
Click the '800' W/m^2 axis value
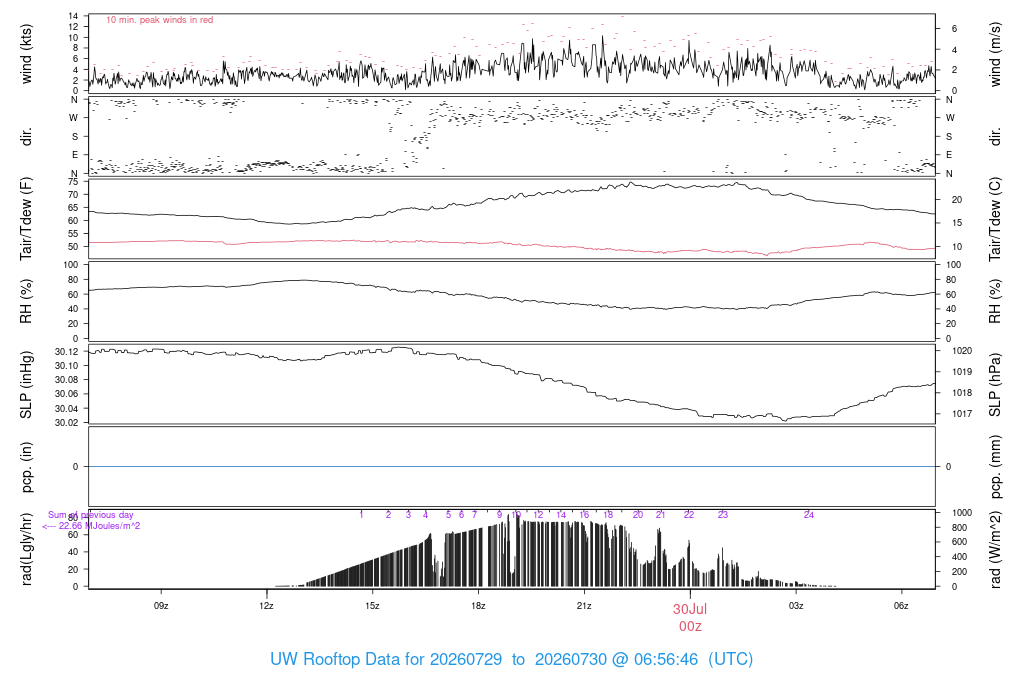(x=959, y=528)
